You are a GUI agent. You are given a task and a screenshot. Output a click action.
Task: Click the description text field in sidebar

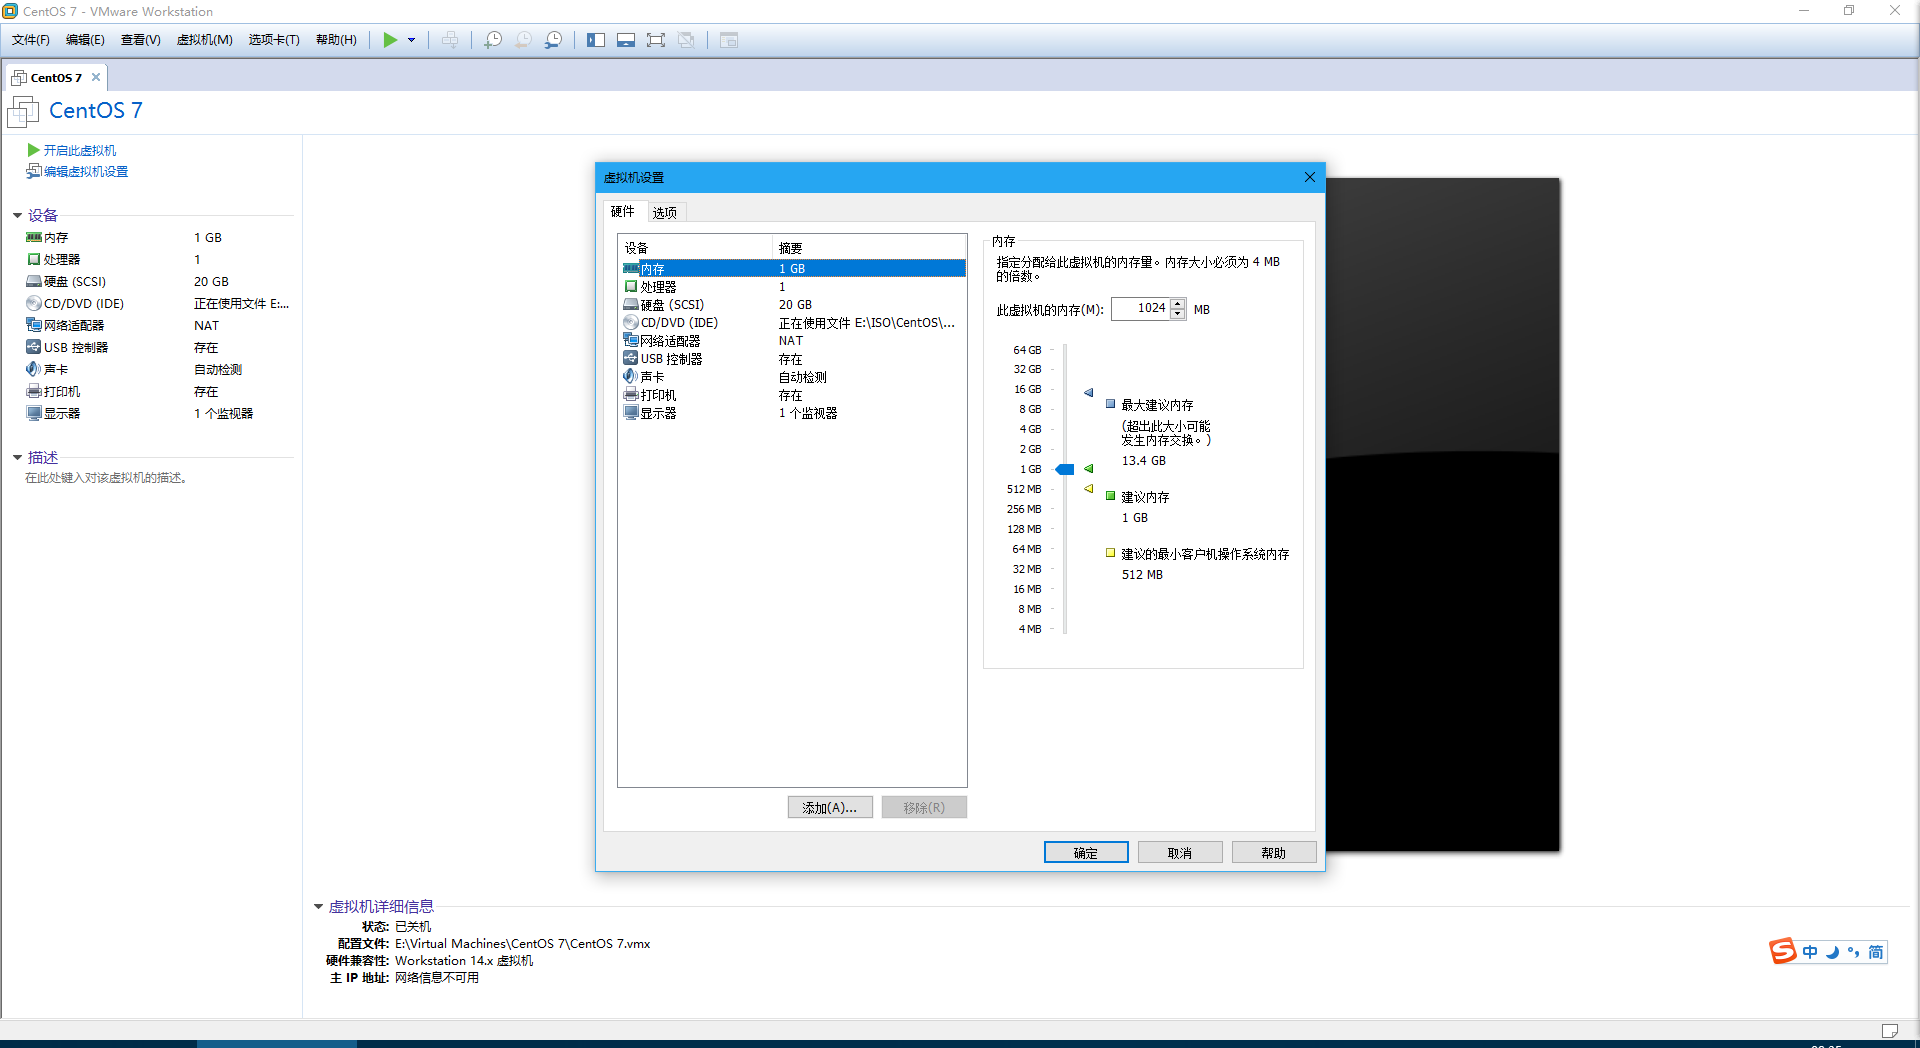[106, 478]
